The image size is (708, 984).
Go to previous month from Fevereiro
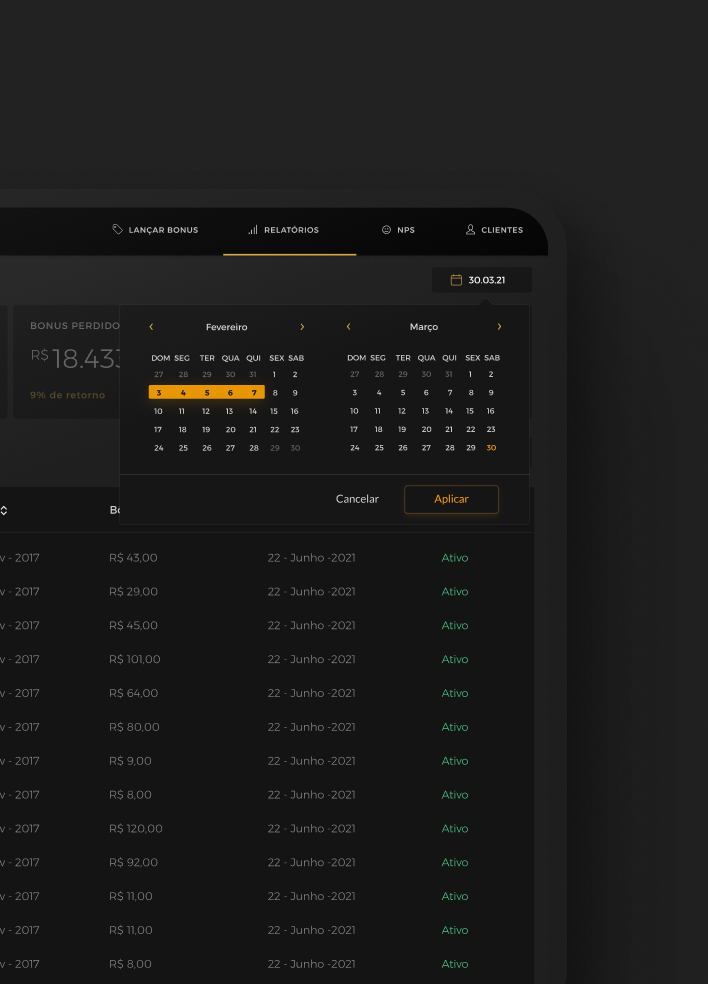click(151, 327)
